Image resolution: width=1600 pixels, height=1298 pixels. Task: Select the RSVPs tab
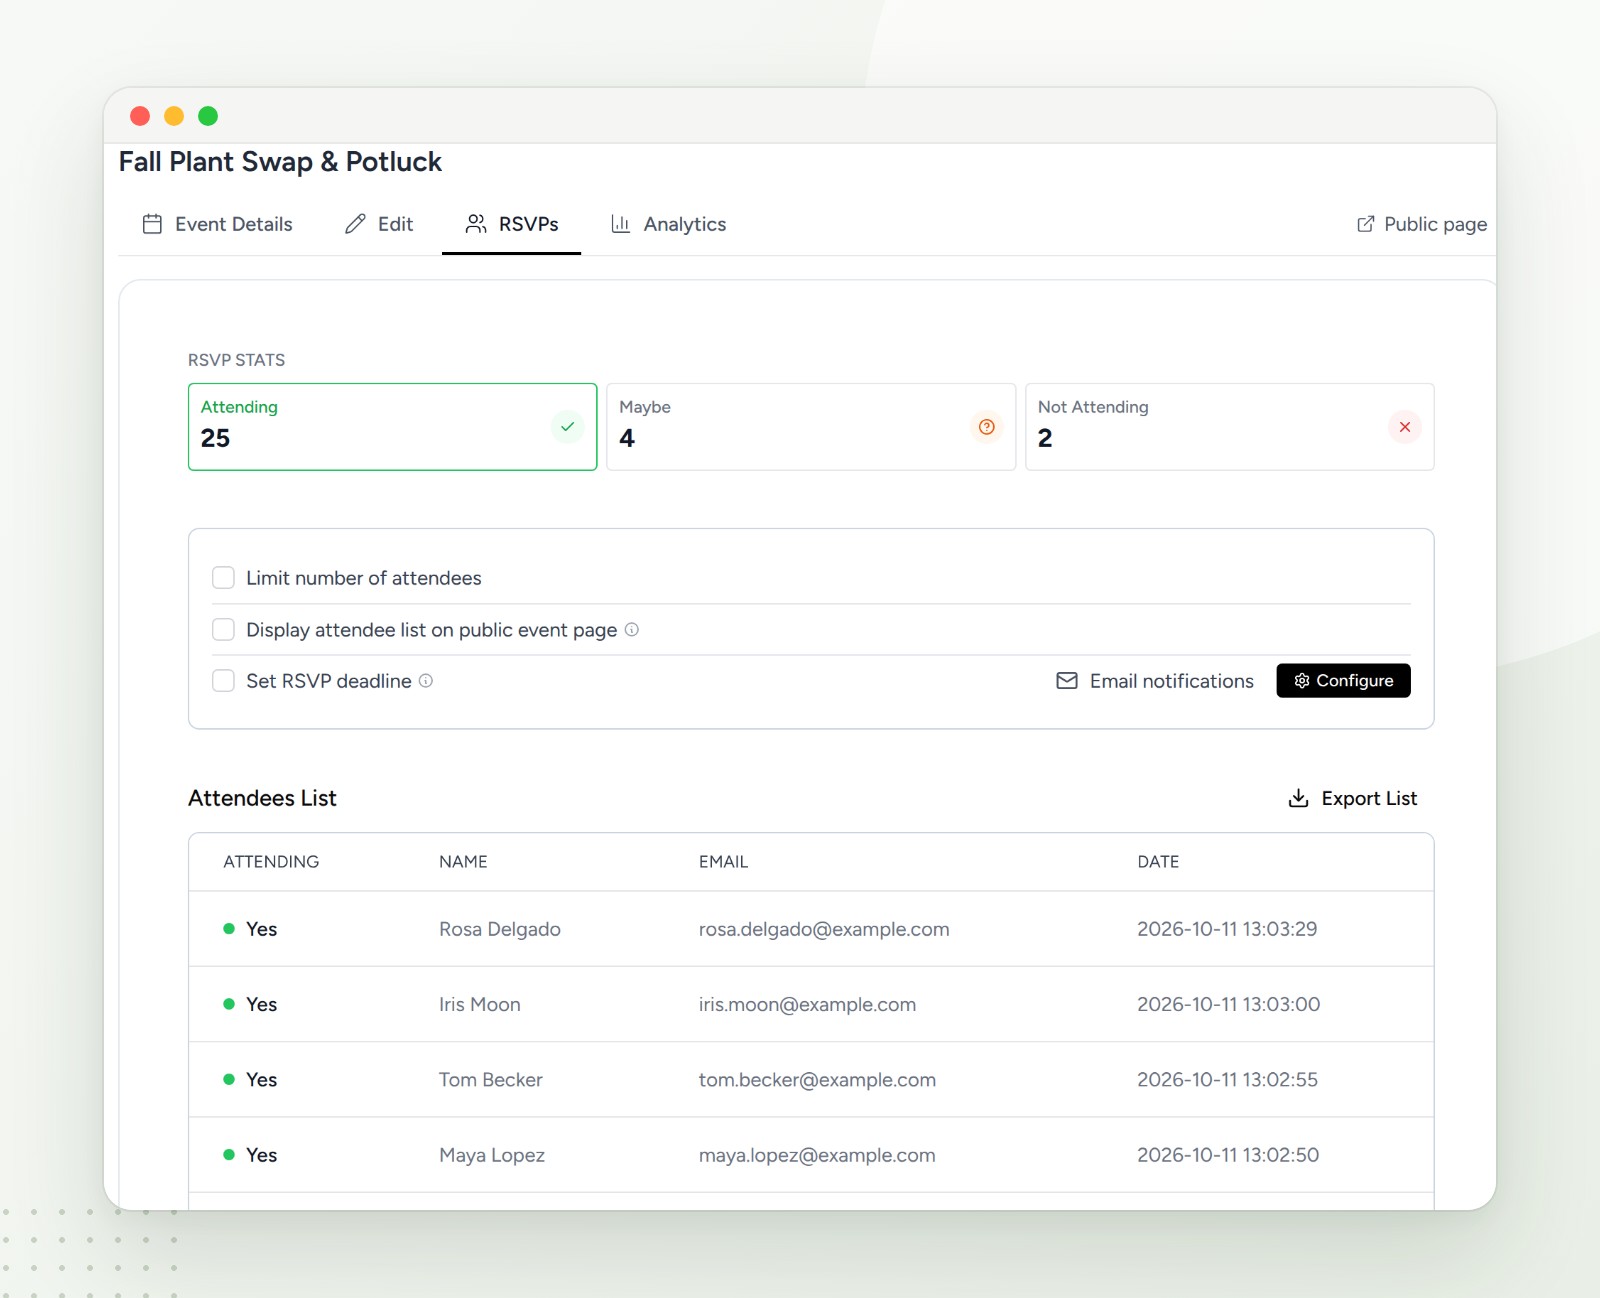(x=511, y=224)
